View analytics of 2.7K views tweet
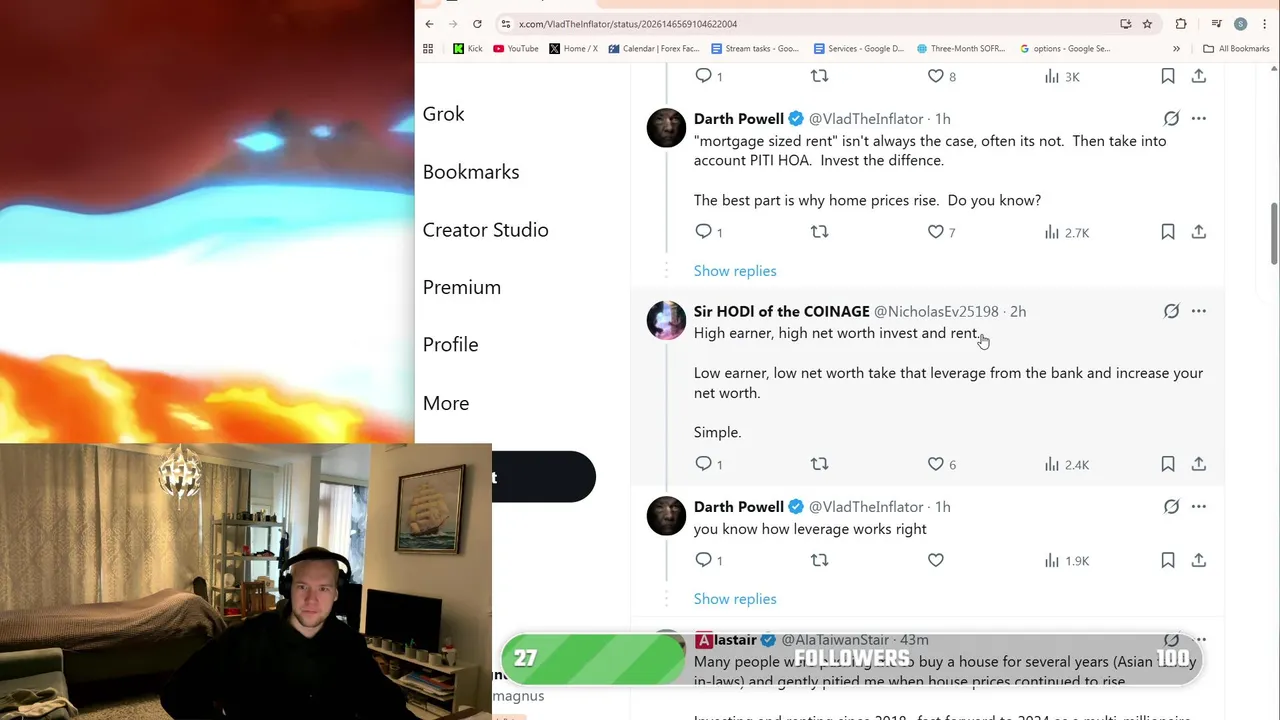This screenshot has height=720, width=1280. (x=1066, y=232)
